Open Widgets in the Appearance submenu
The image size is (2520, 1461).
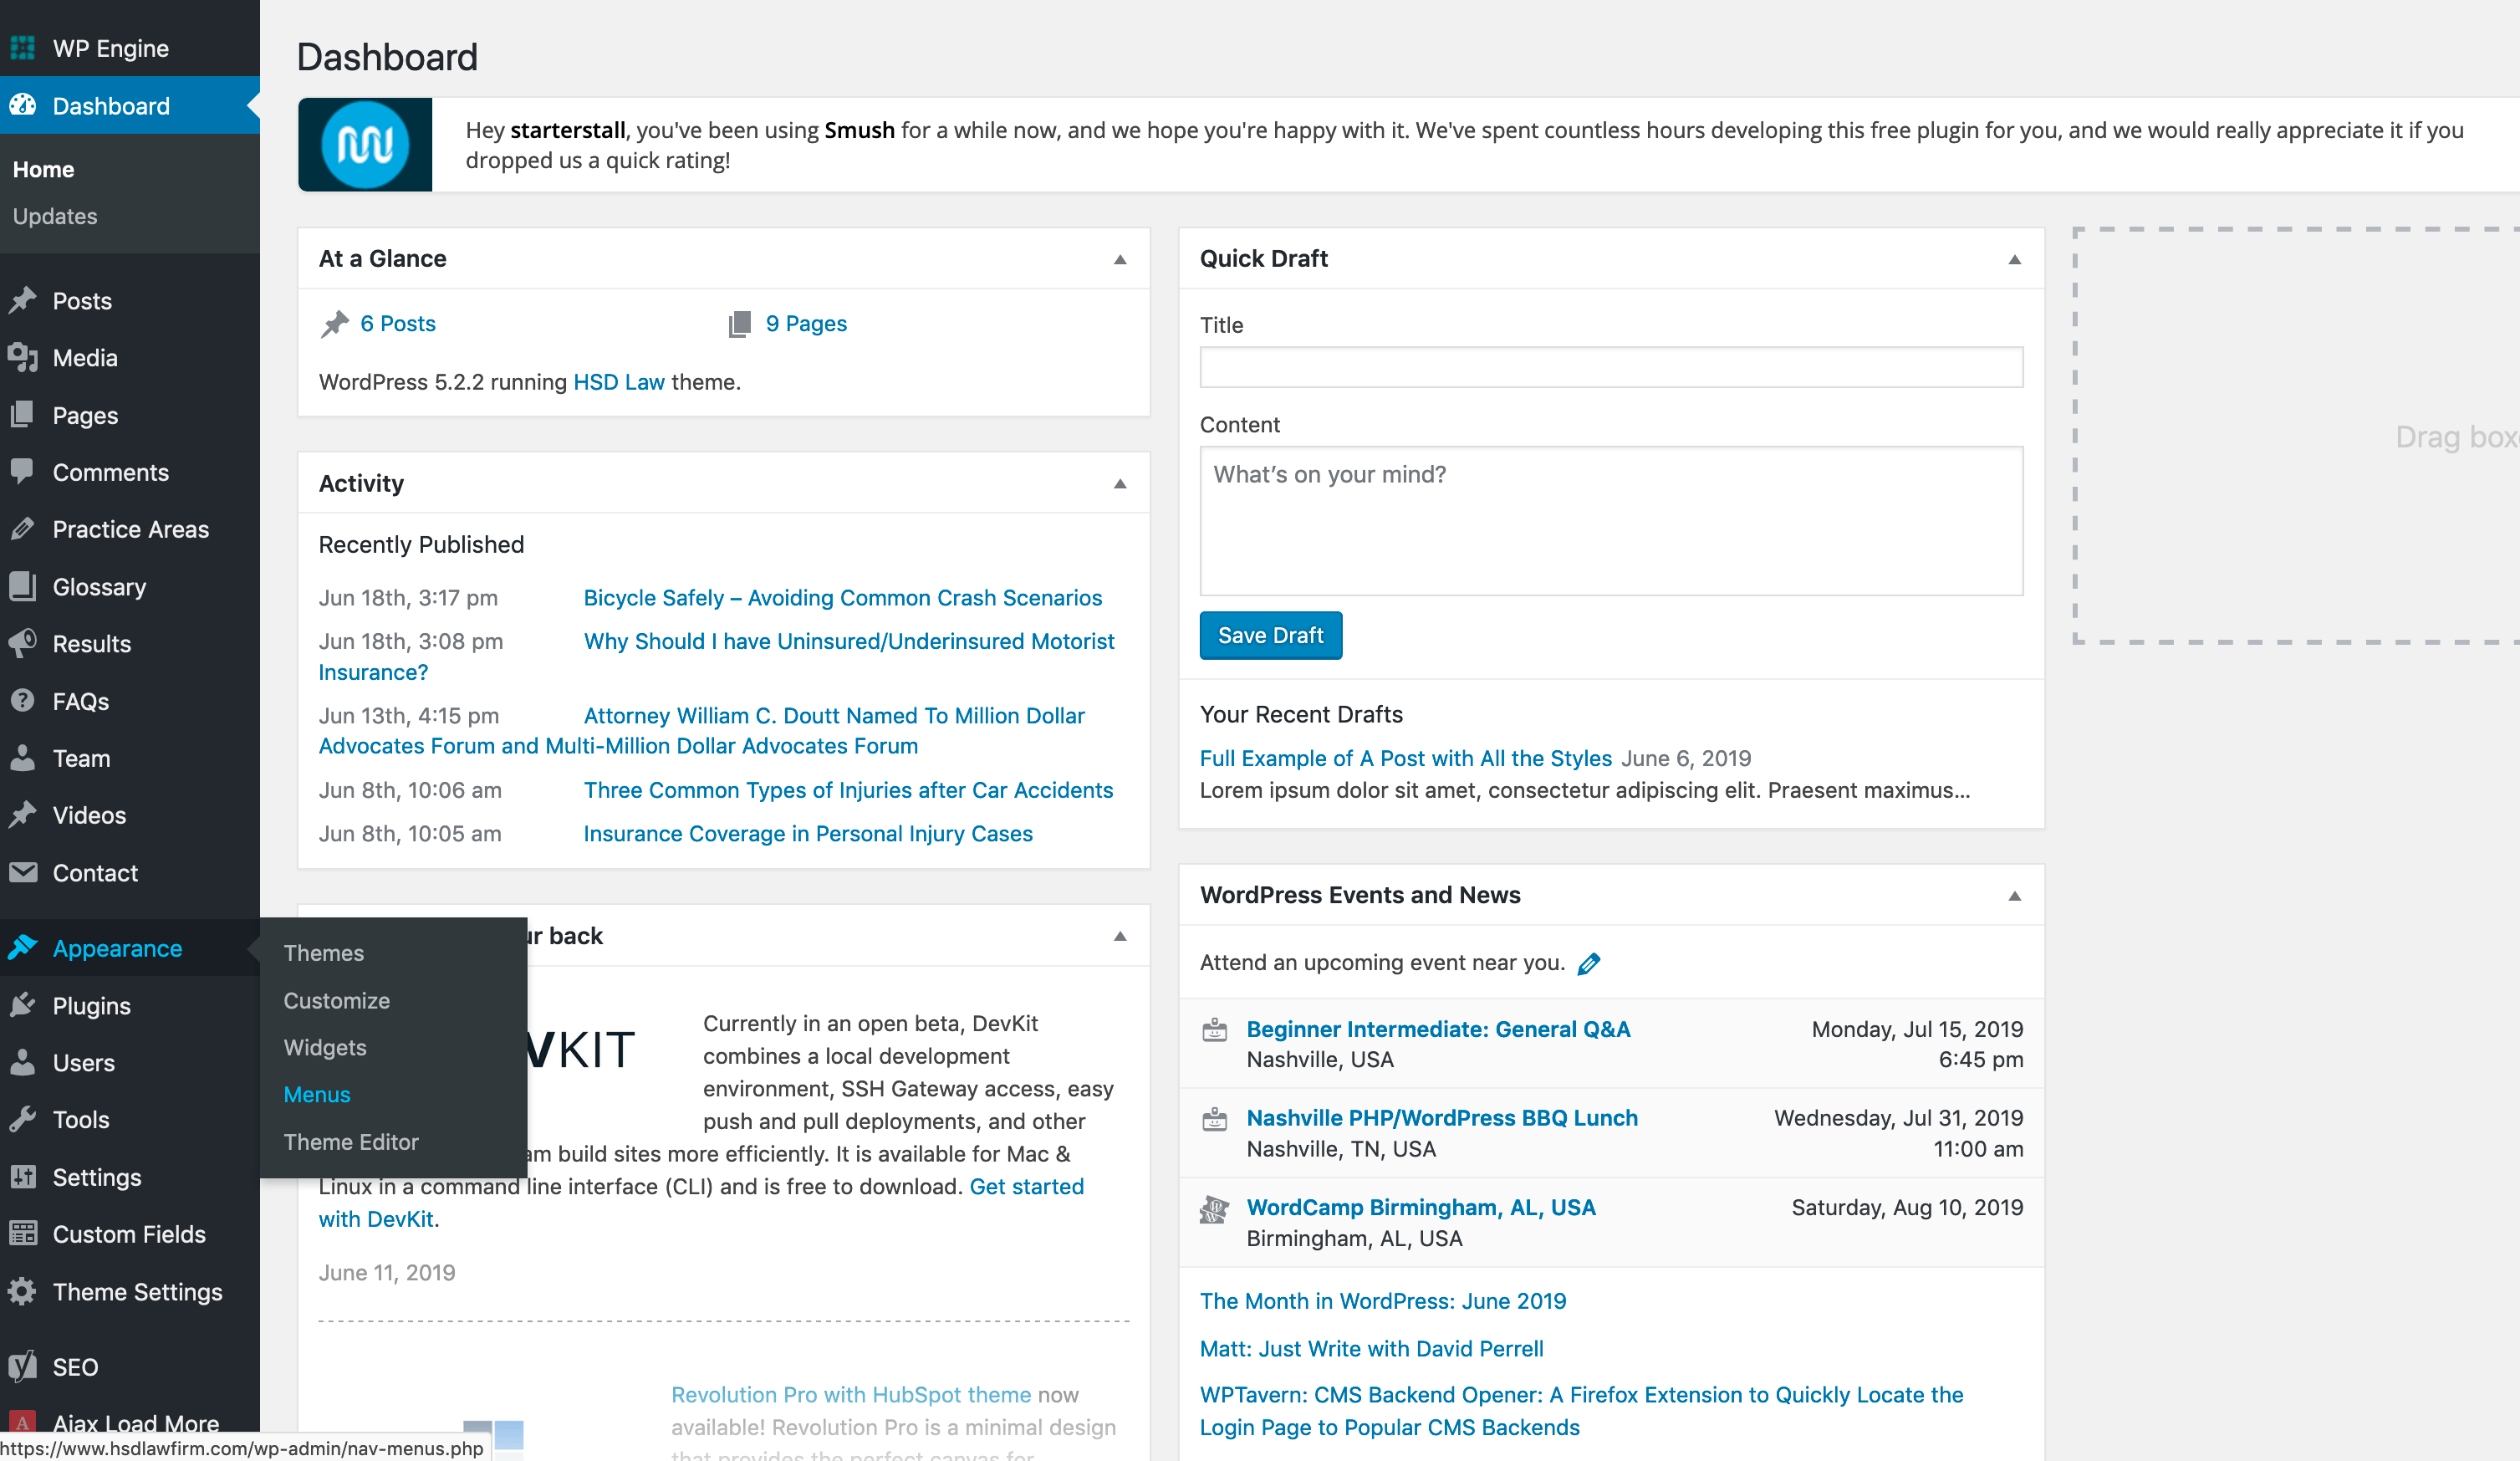click(325, 1047)
